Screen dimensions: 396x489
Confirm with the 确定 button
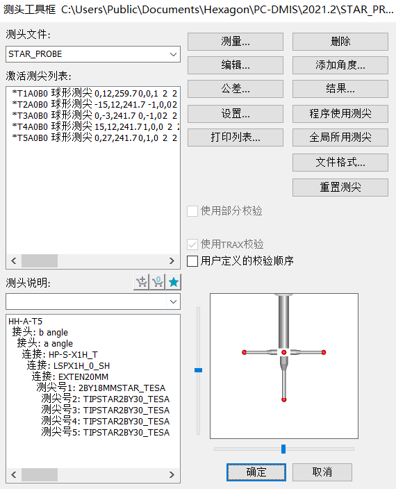tap(256, 472)
